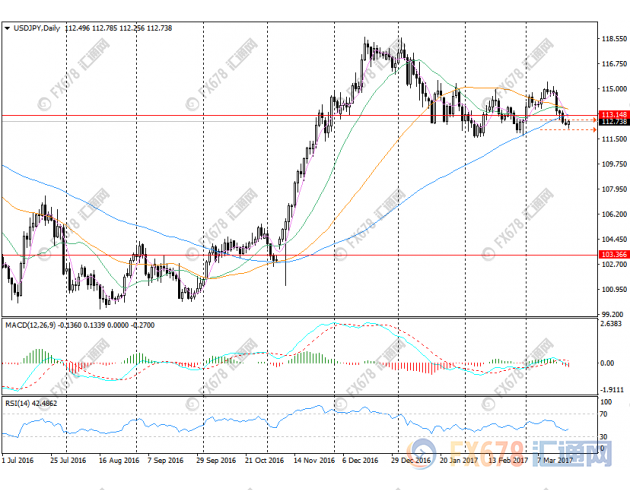Select the USDJPY.Daily chart title
This screenshot has height=490, width=630.
coord(38,29)
